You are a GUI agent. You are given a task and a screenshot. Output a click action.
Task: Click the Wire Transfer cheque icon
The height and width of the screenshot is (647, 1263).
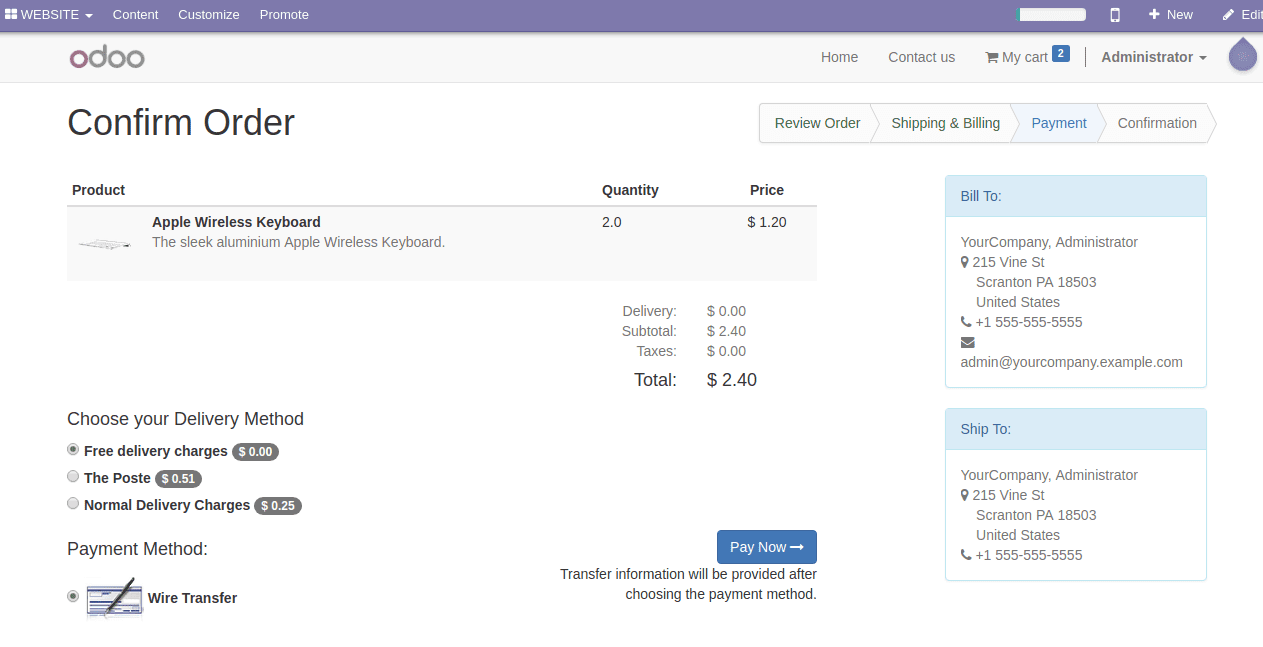(x=114, y=598)
